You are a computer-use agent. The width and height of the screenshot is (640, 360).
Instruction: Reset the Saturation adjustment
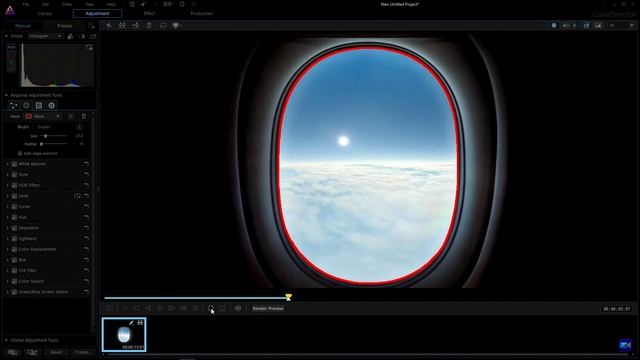point(86,228)
